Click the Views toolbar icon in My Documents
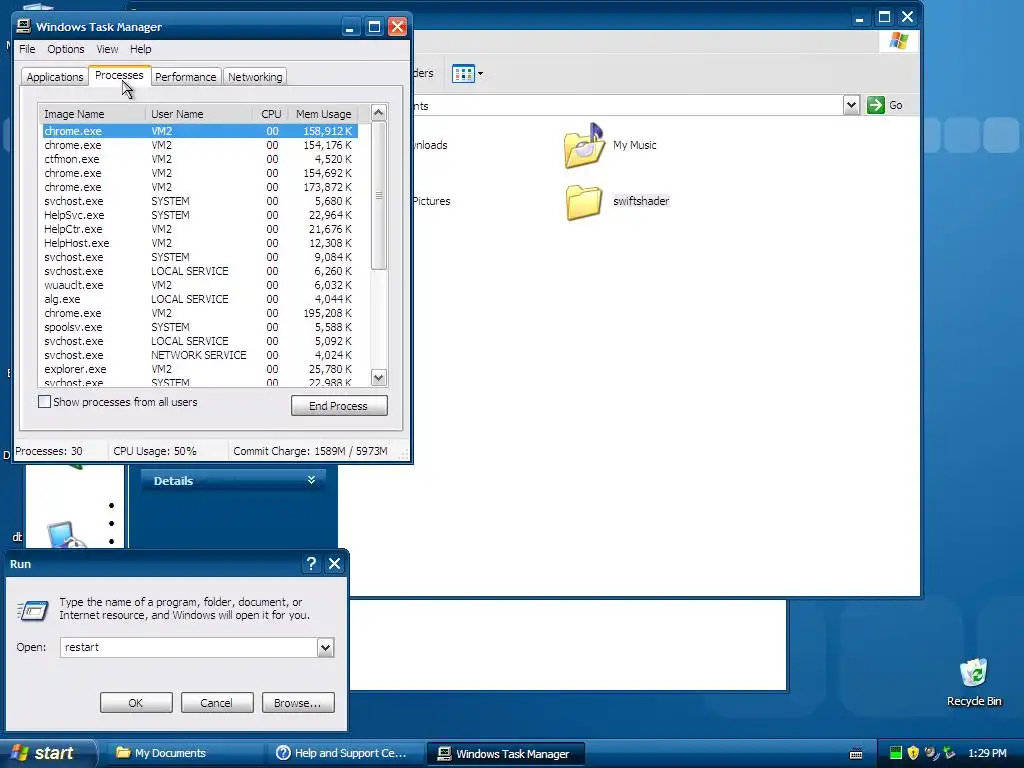Image resolution: width=1024 pixels, height=768 pixels. pyautogui.click(x=463, y=74)
